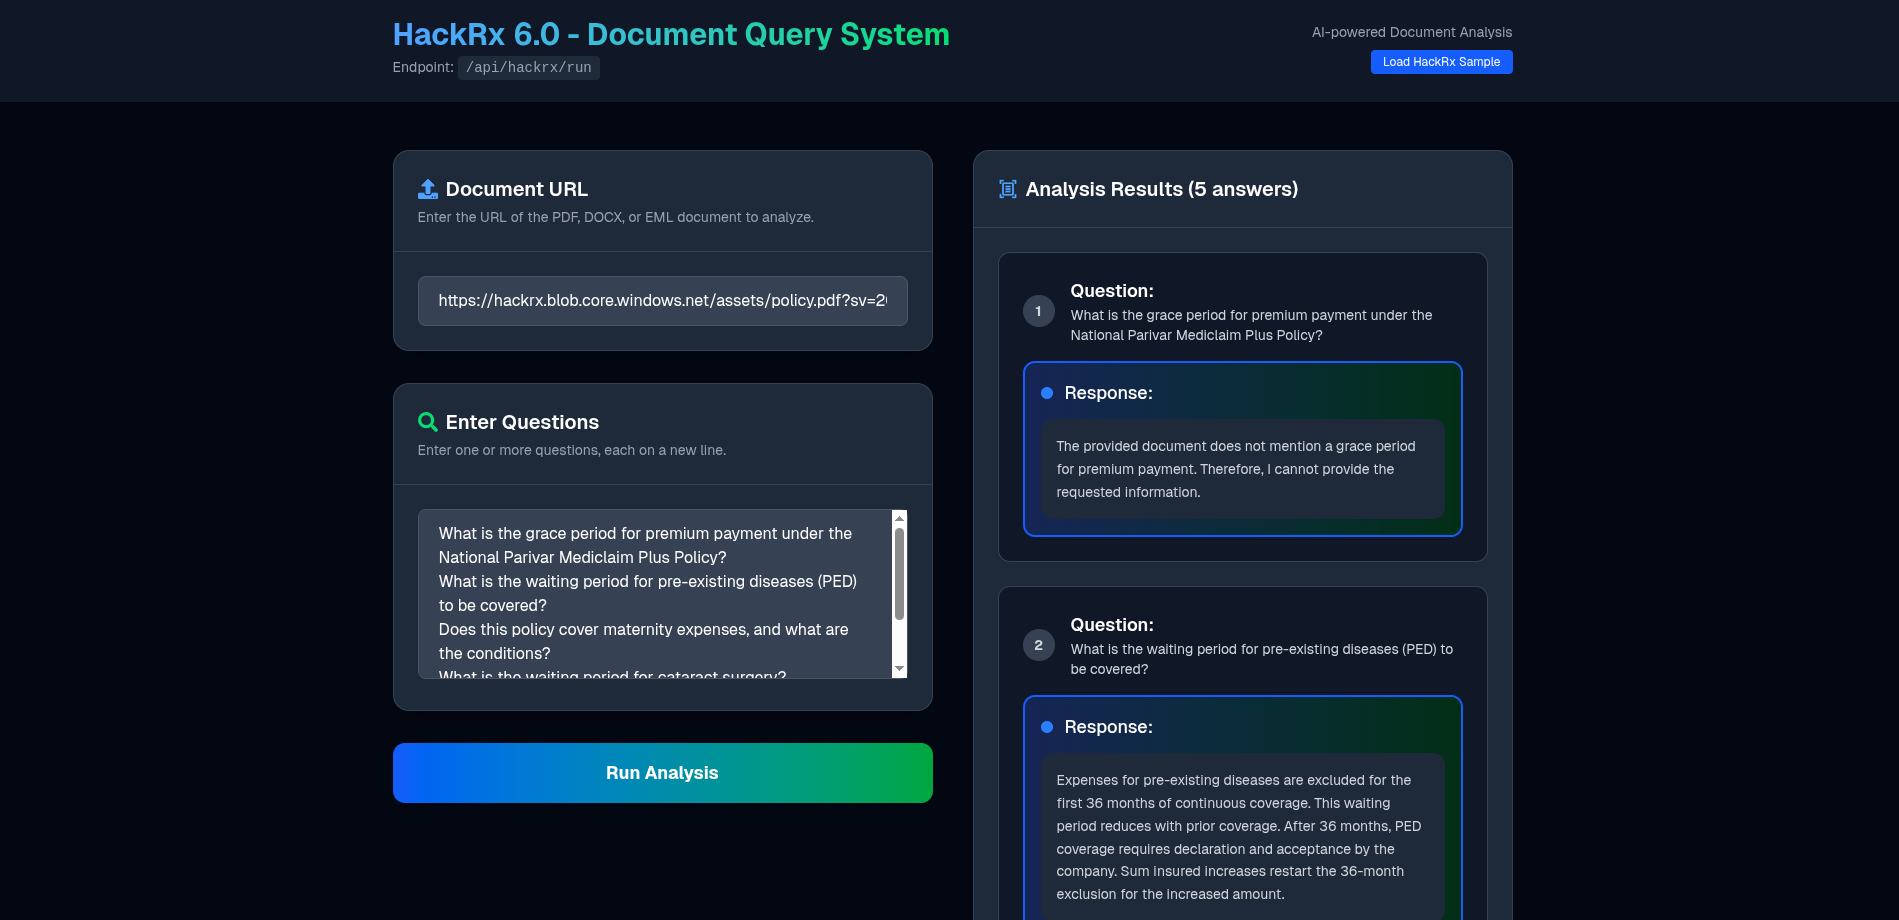
Task: Run the document analysis
Action: click(x=662, y=773)
